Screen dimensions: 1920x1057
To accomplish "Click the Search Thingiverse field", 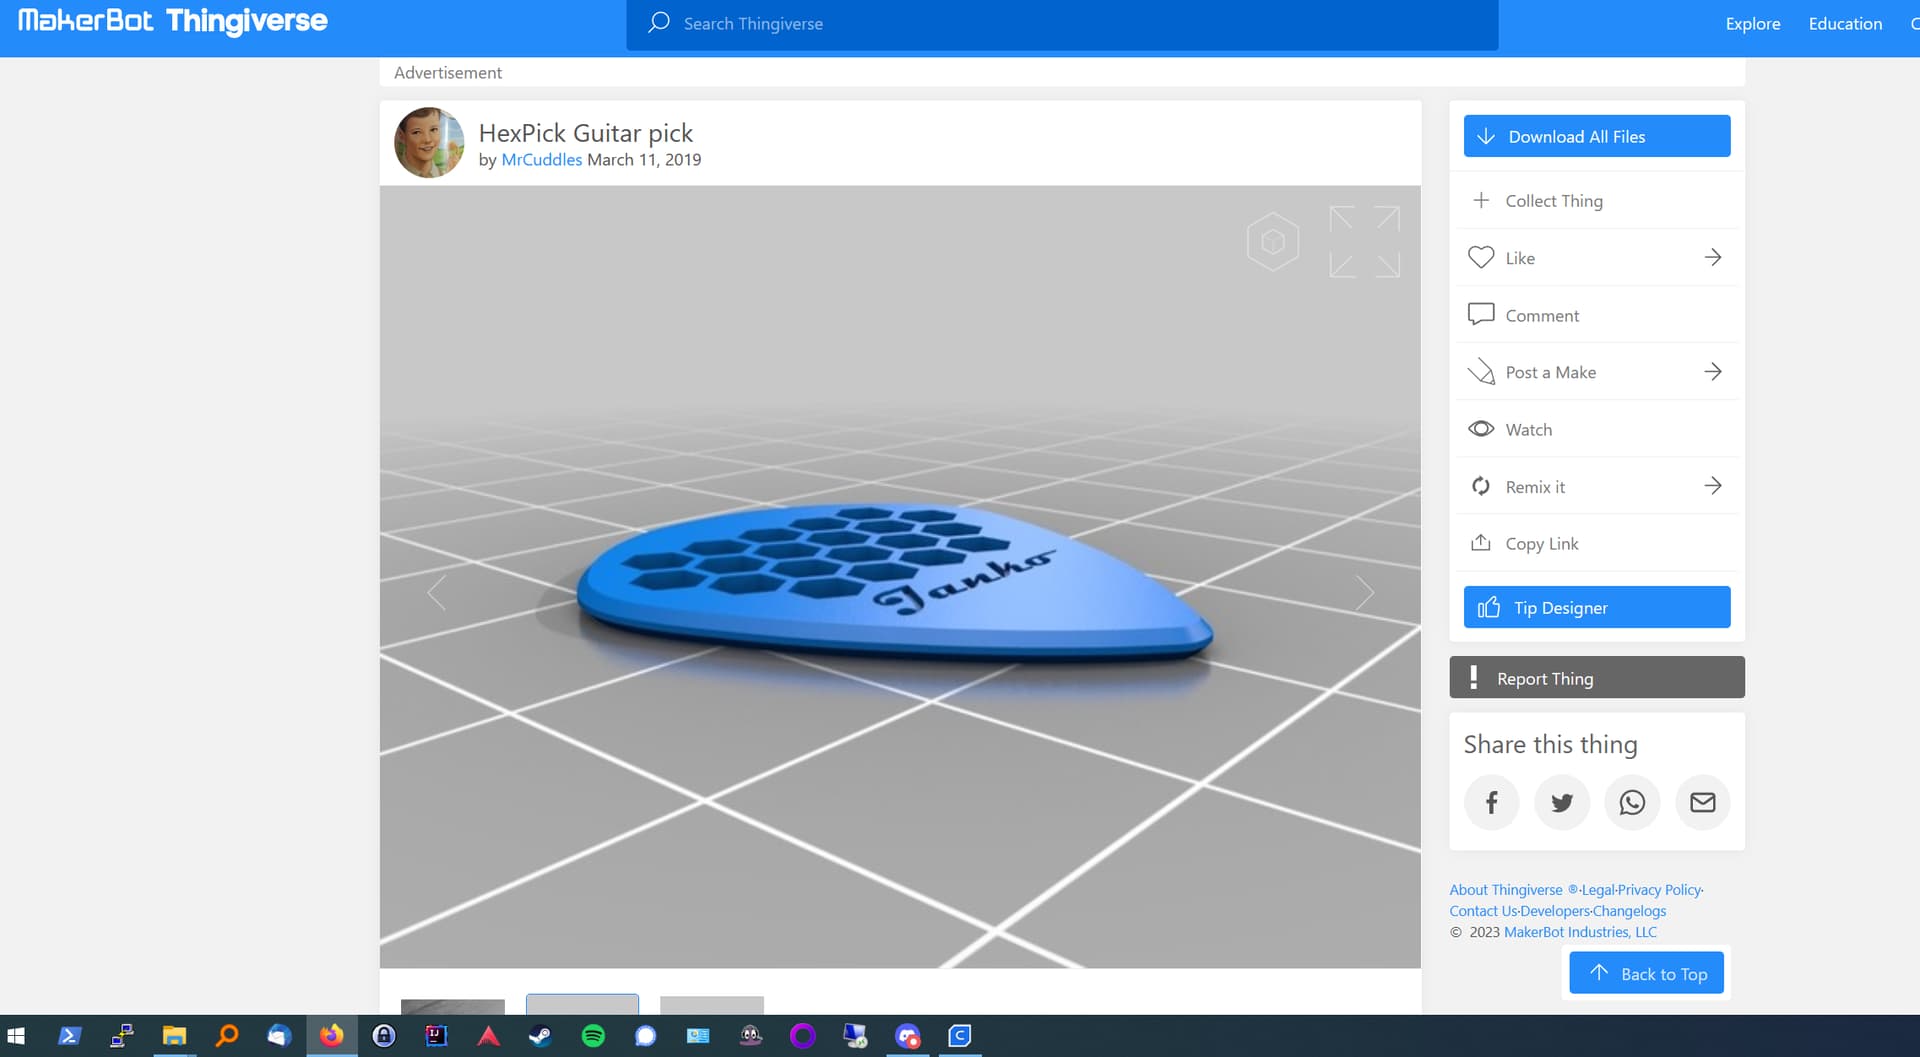I will [x=1061, y=24].
